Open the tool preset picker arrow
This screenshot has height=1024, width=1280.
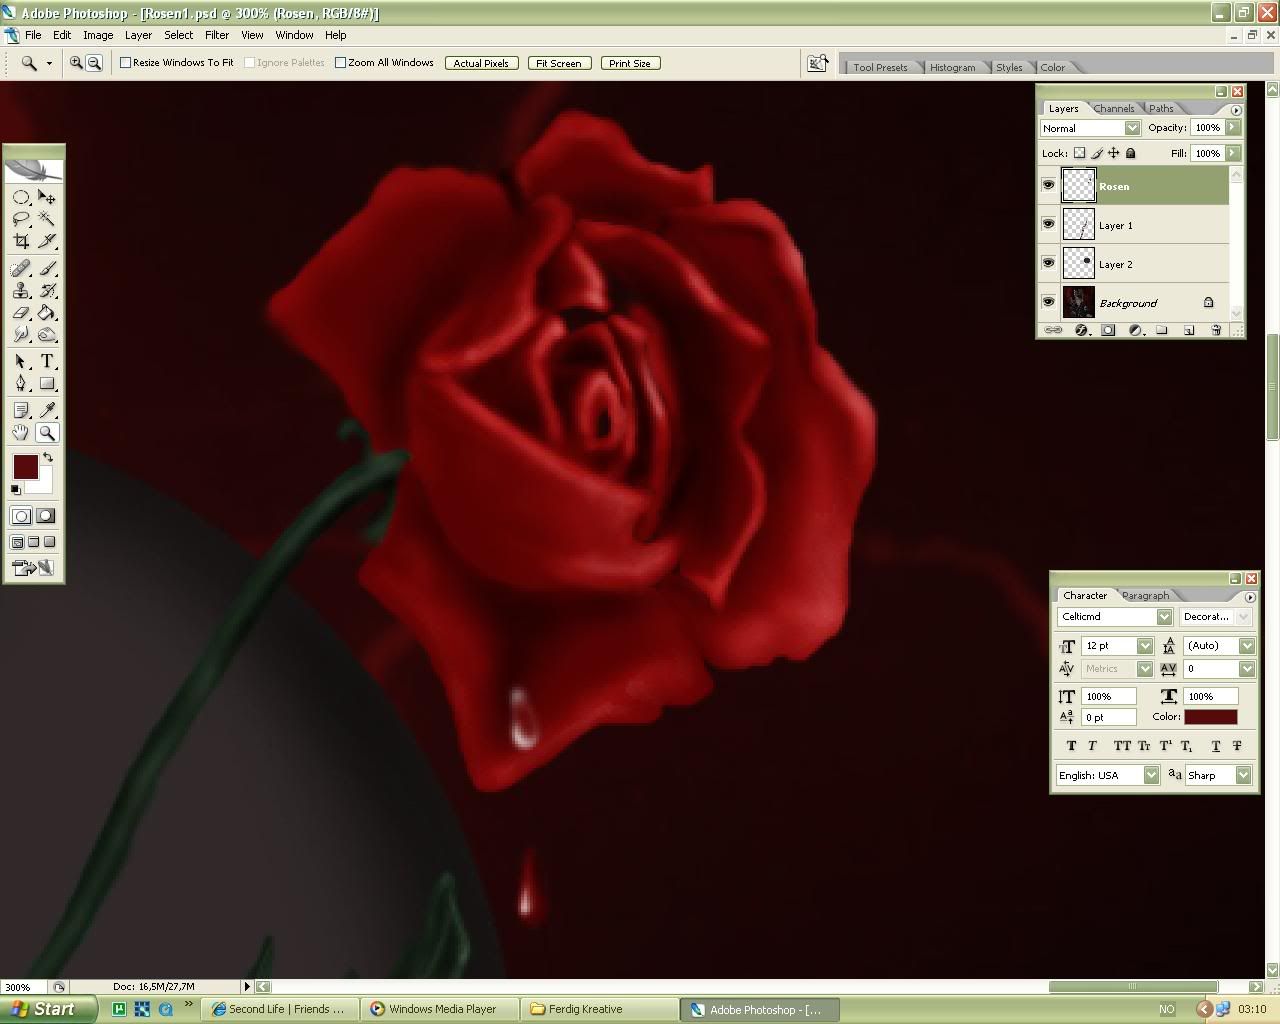click(49, 63)
